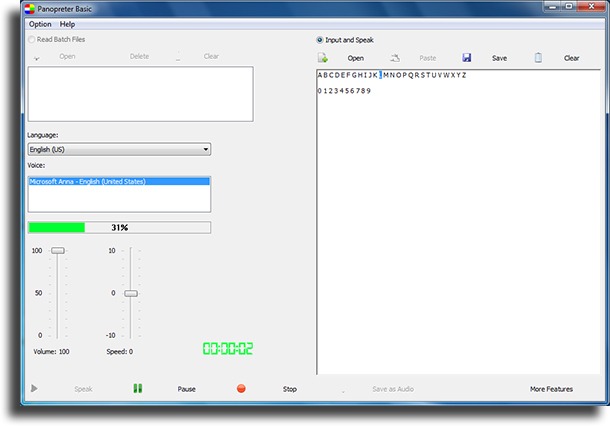The width and height of the screenshot is (610, 426).
Task: Open the Help menu
Action: pyautogui.click(x=67, y=24)
